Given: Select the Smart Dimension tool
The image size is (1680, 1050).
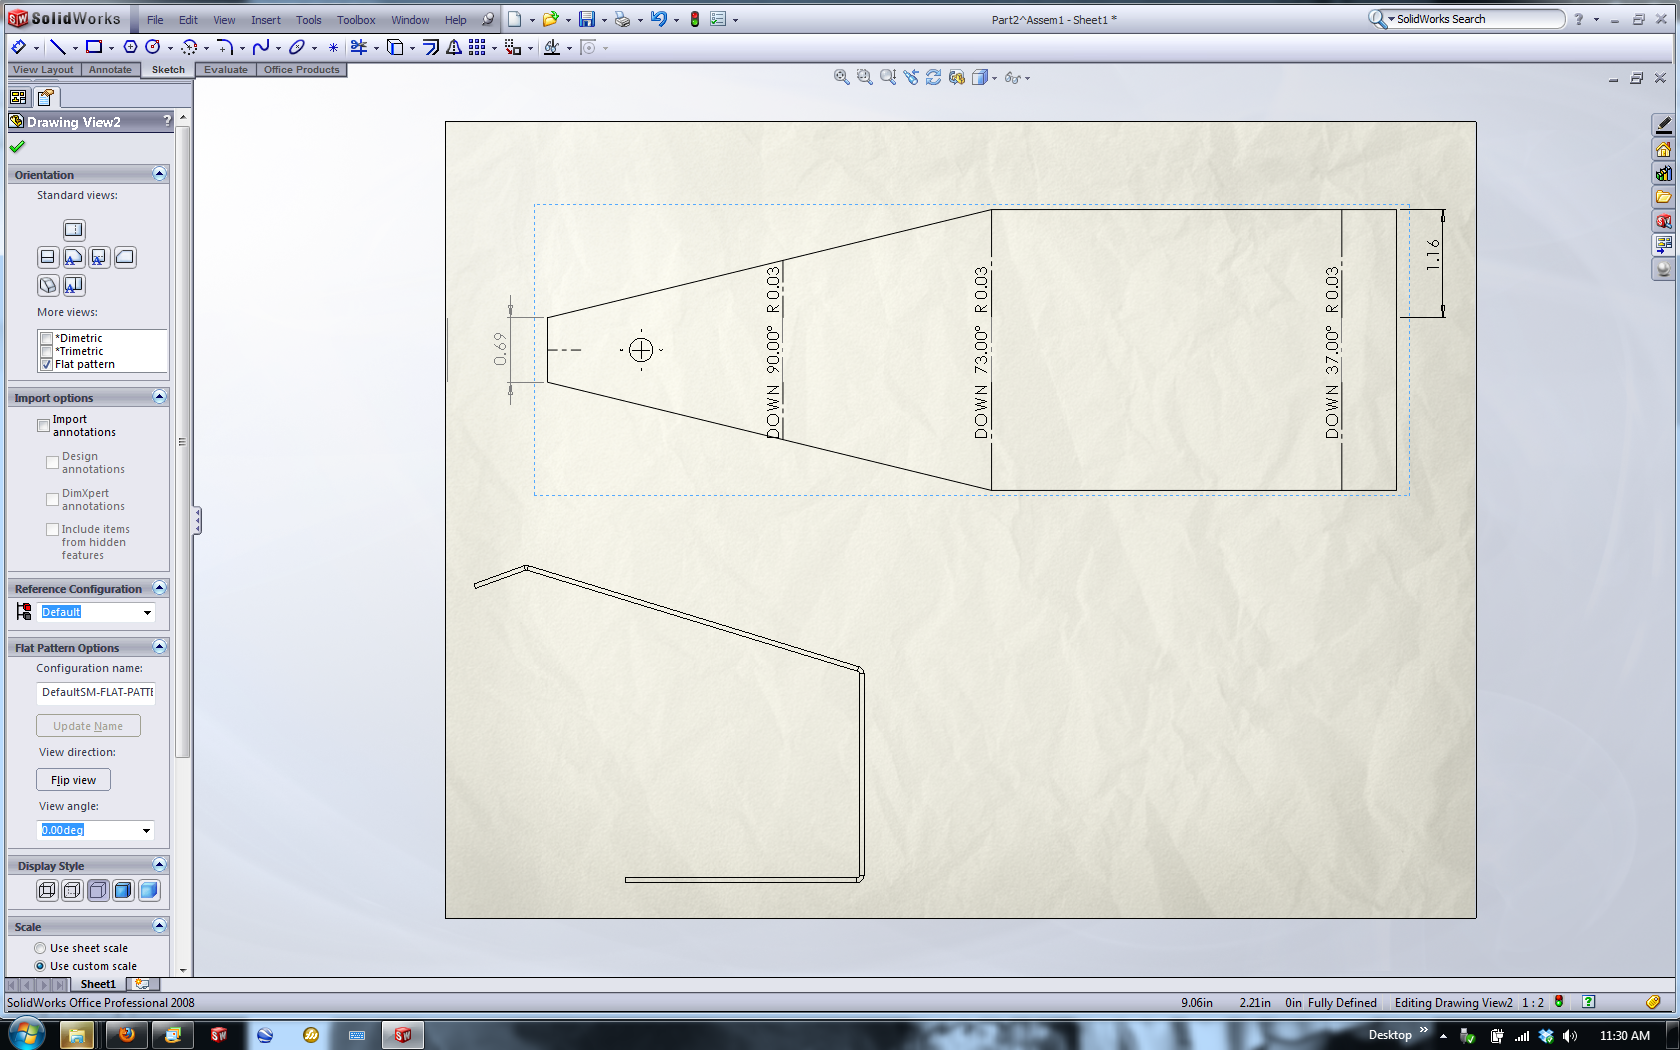Looking at the screenshot, I should 18,47.
